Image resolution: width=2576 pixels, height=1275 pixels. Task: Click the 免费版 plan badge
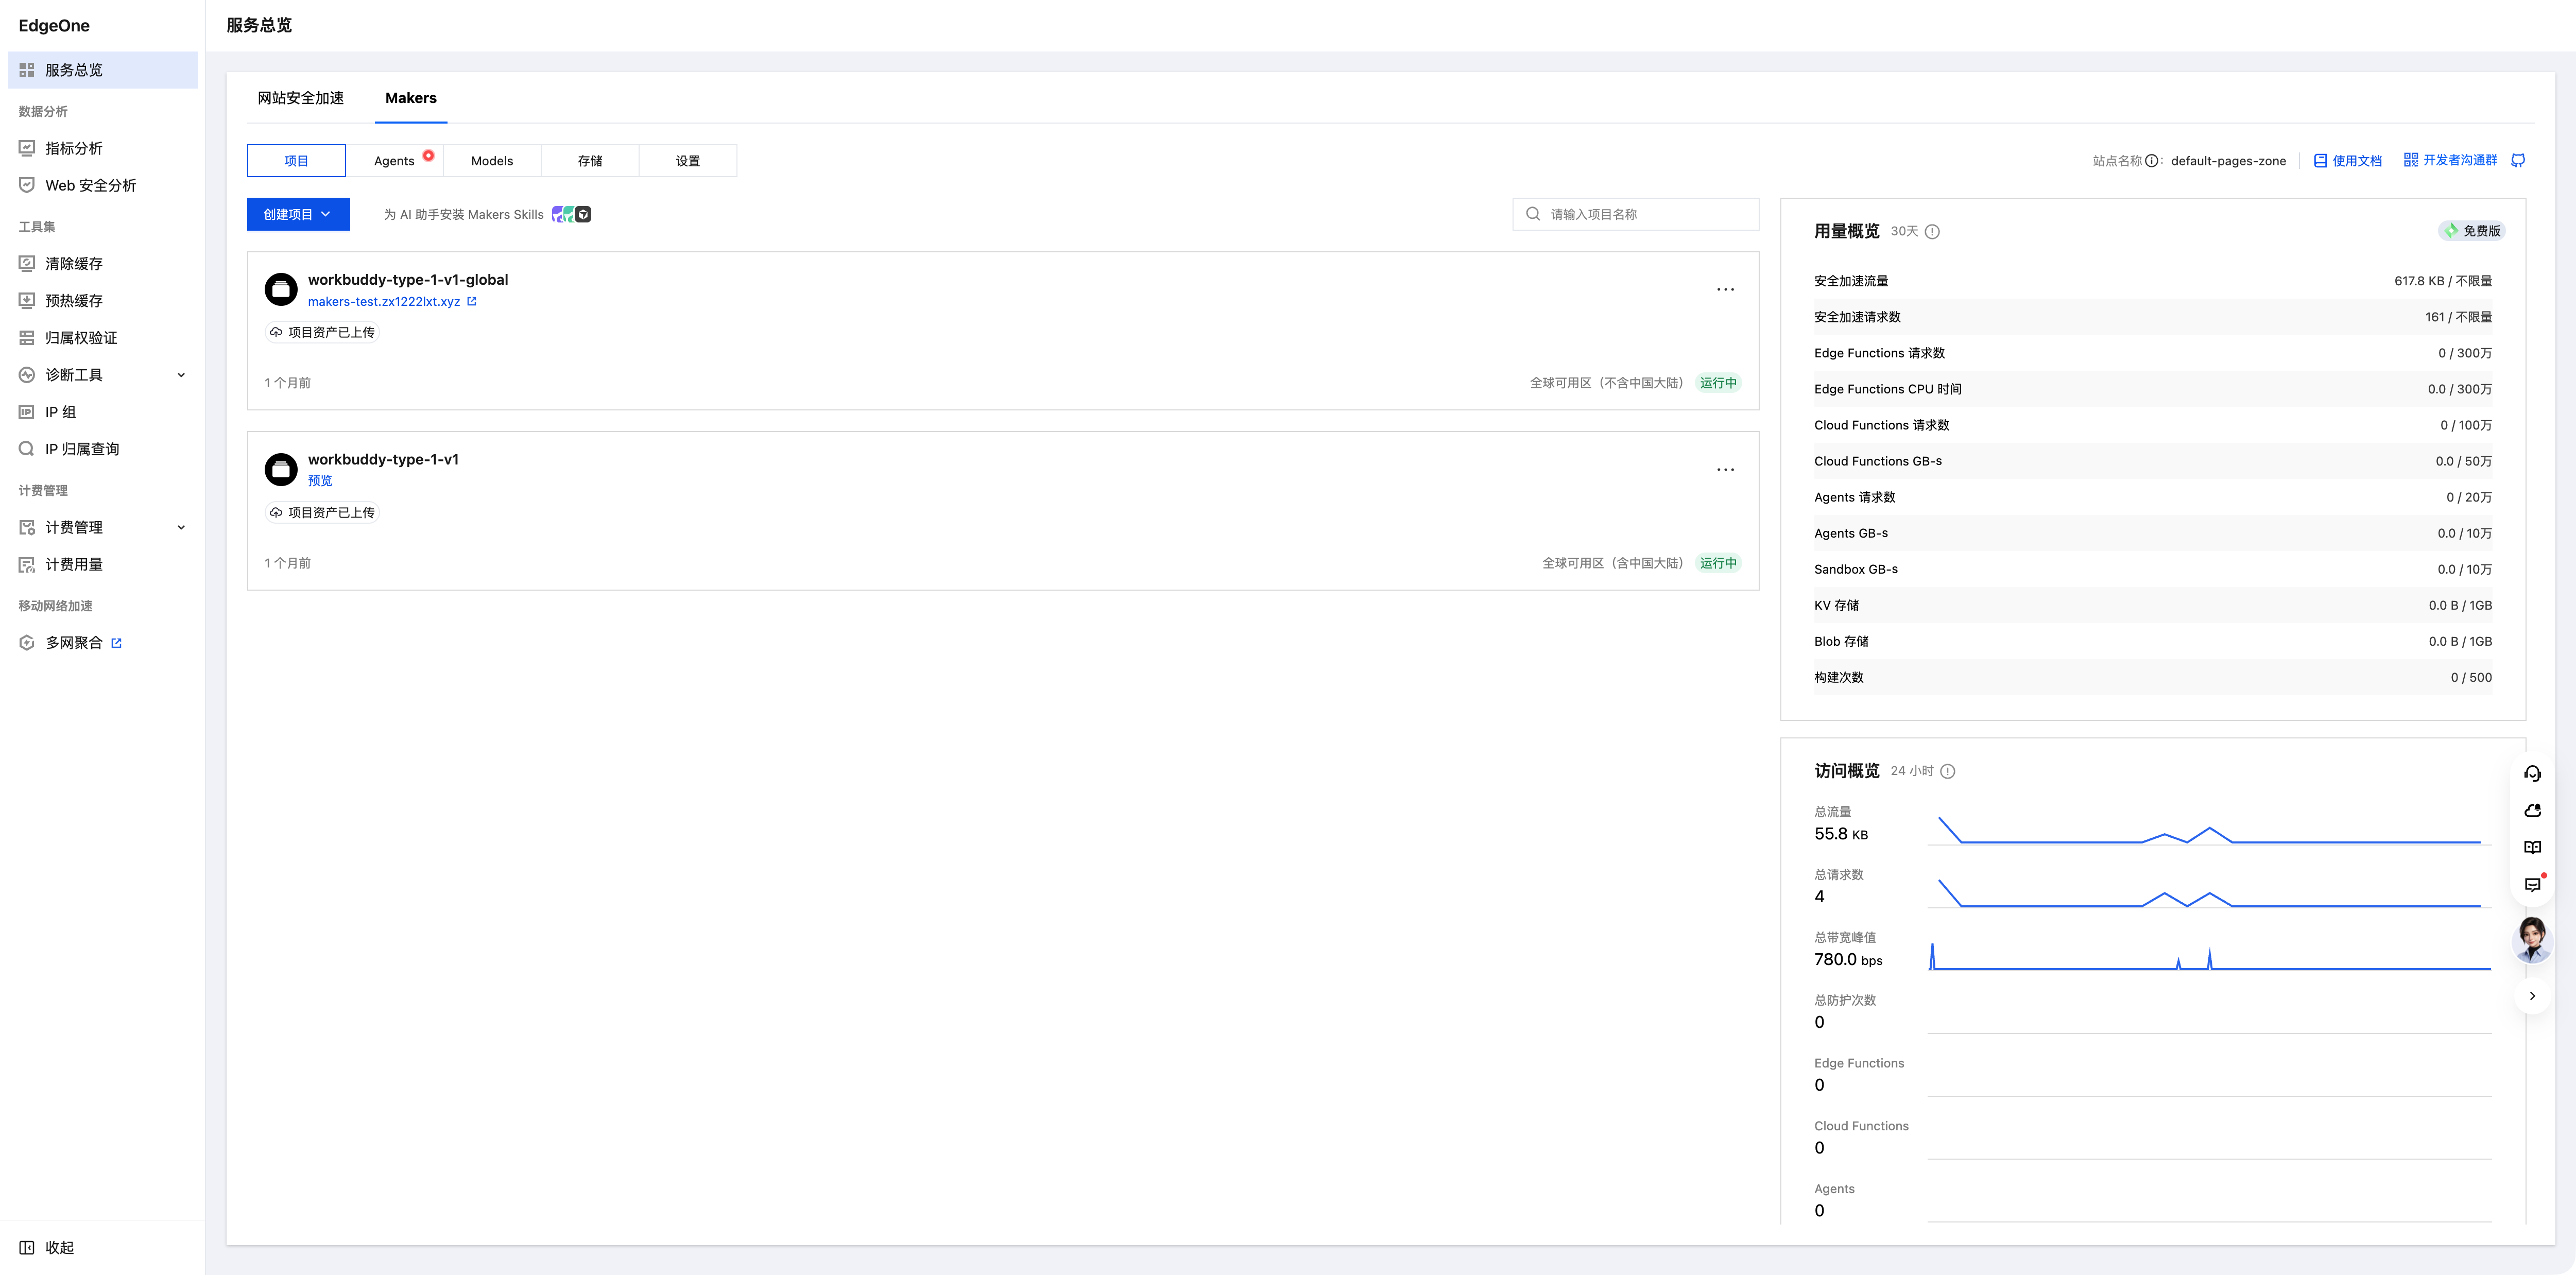click(x=2471, y=231)
